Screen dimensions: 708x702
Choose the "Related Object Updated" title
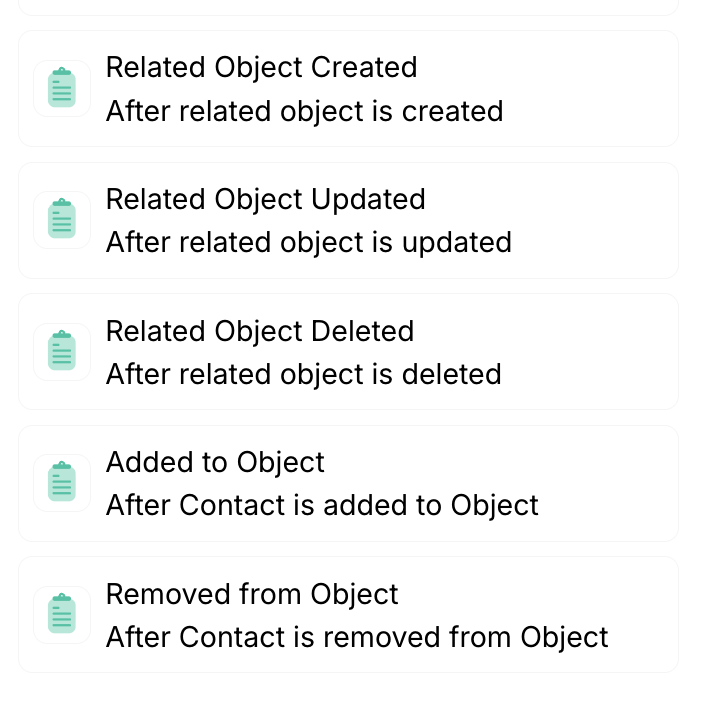point(265,199)
